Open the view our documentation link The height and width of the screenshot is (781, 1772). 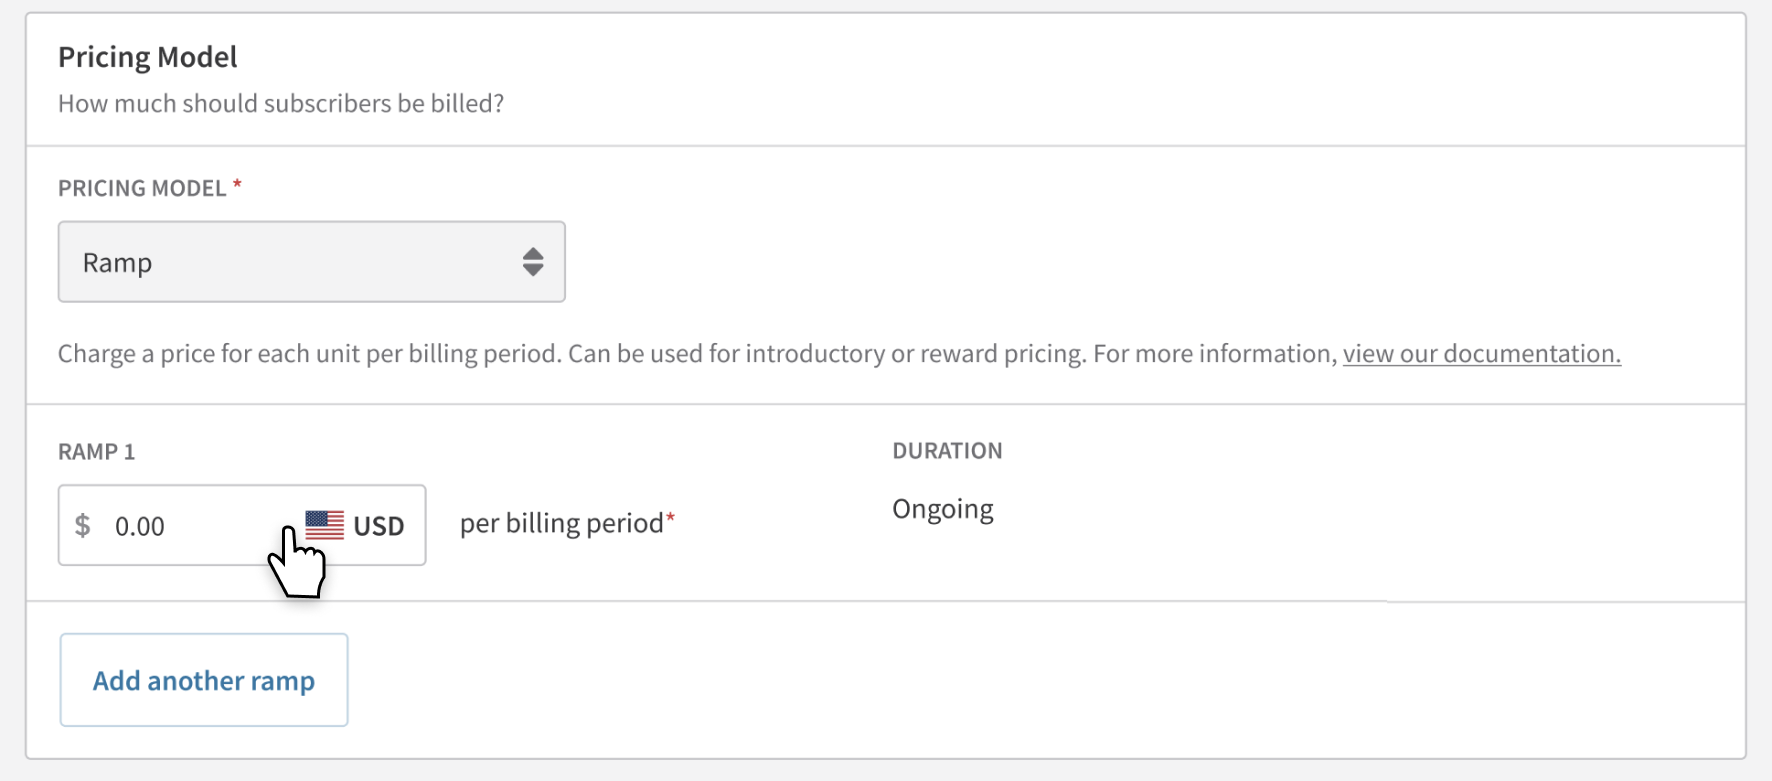click(1482, 354)
